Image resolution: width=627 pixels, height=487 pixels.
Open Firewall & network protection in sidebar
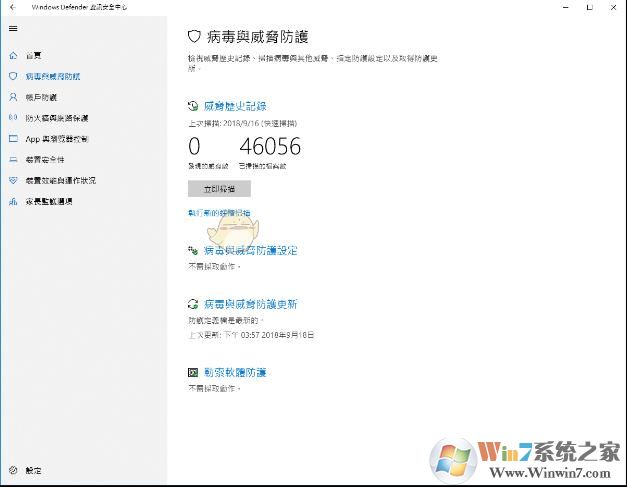point(56,118)
